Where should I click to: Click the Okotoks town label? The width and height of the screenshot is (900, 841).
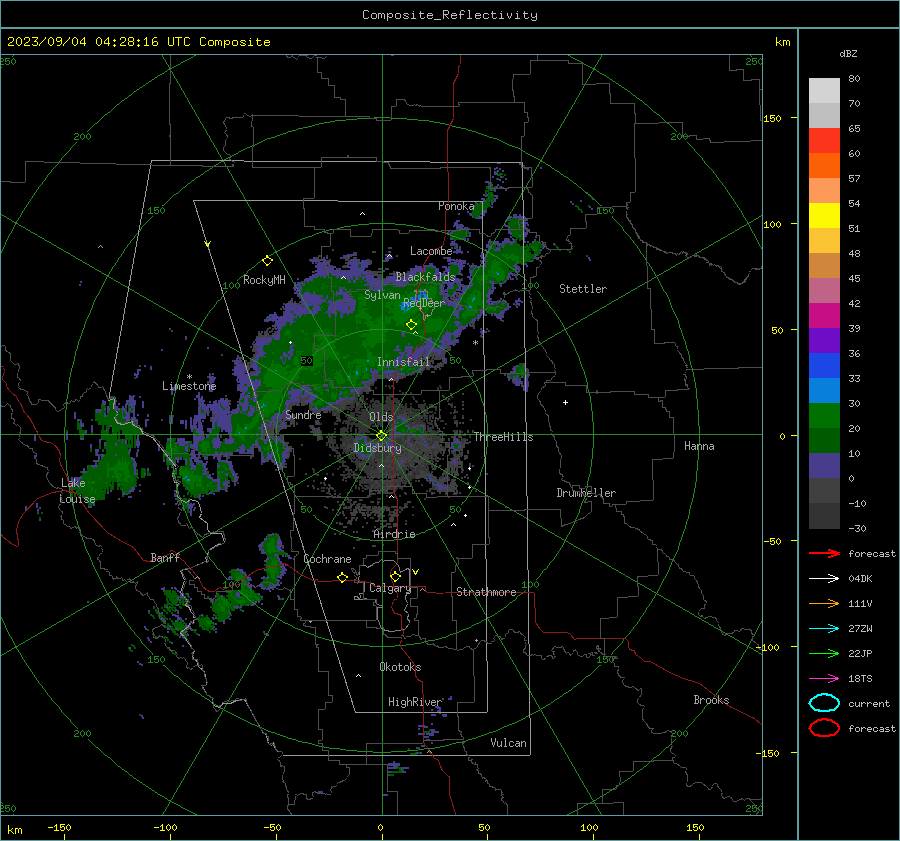[400, 667]
